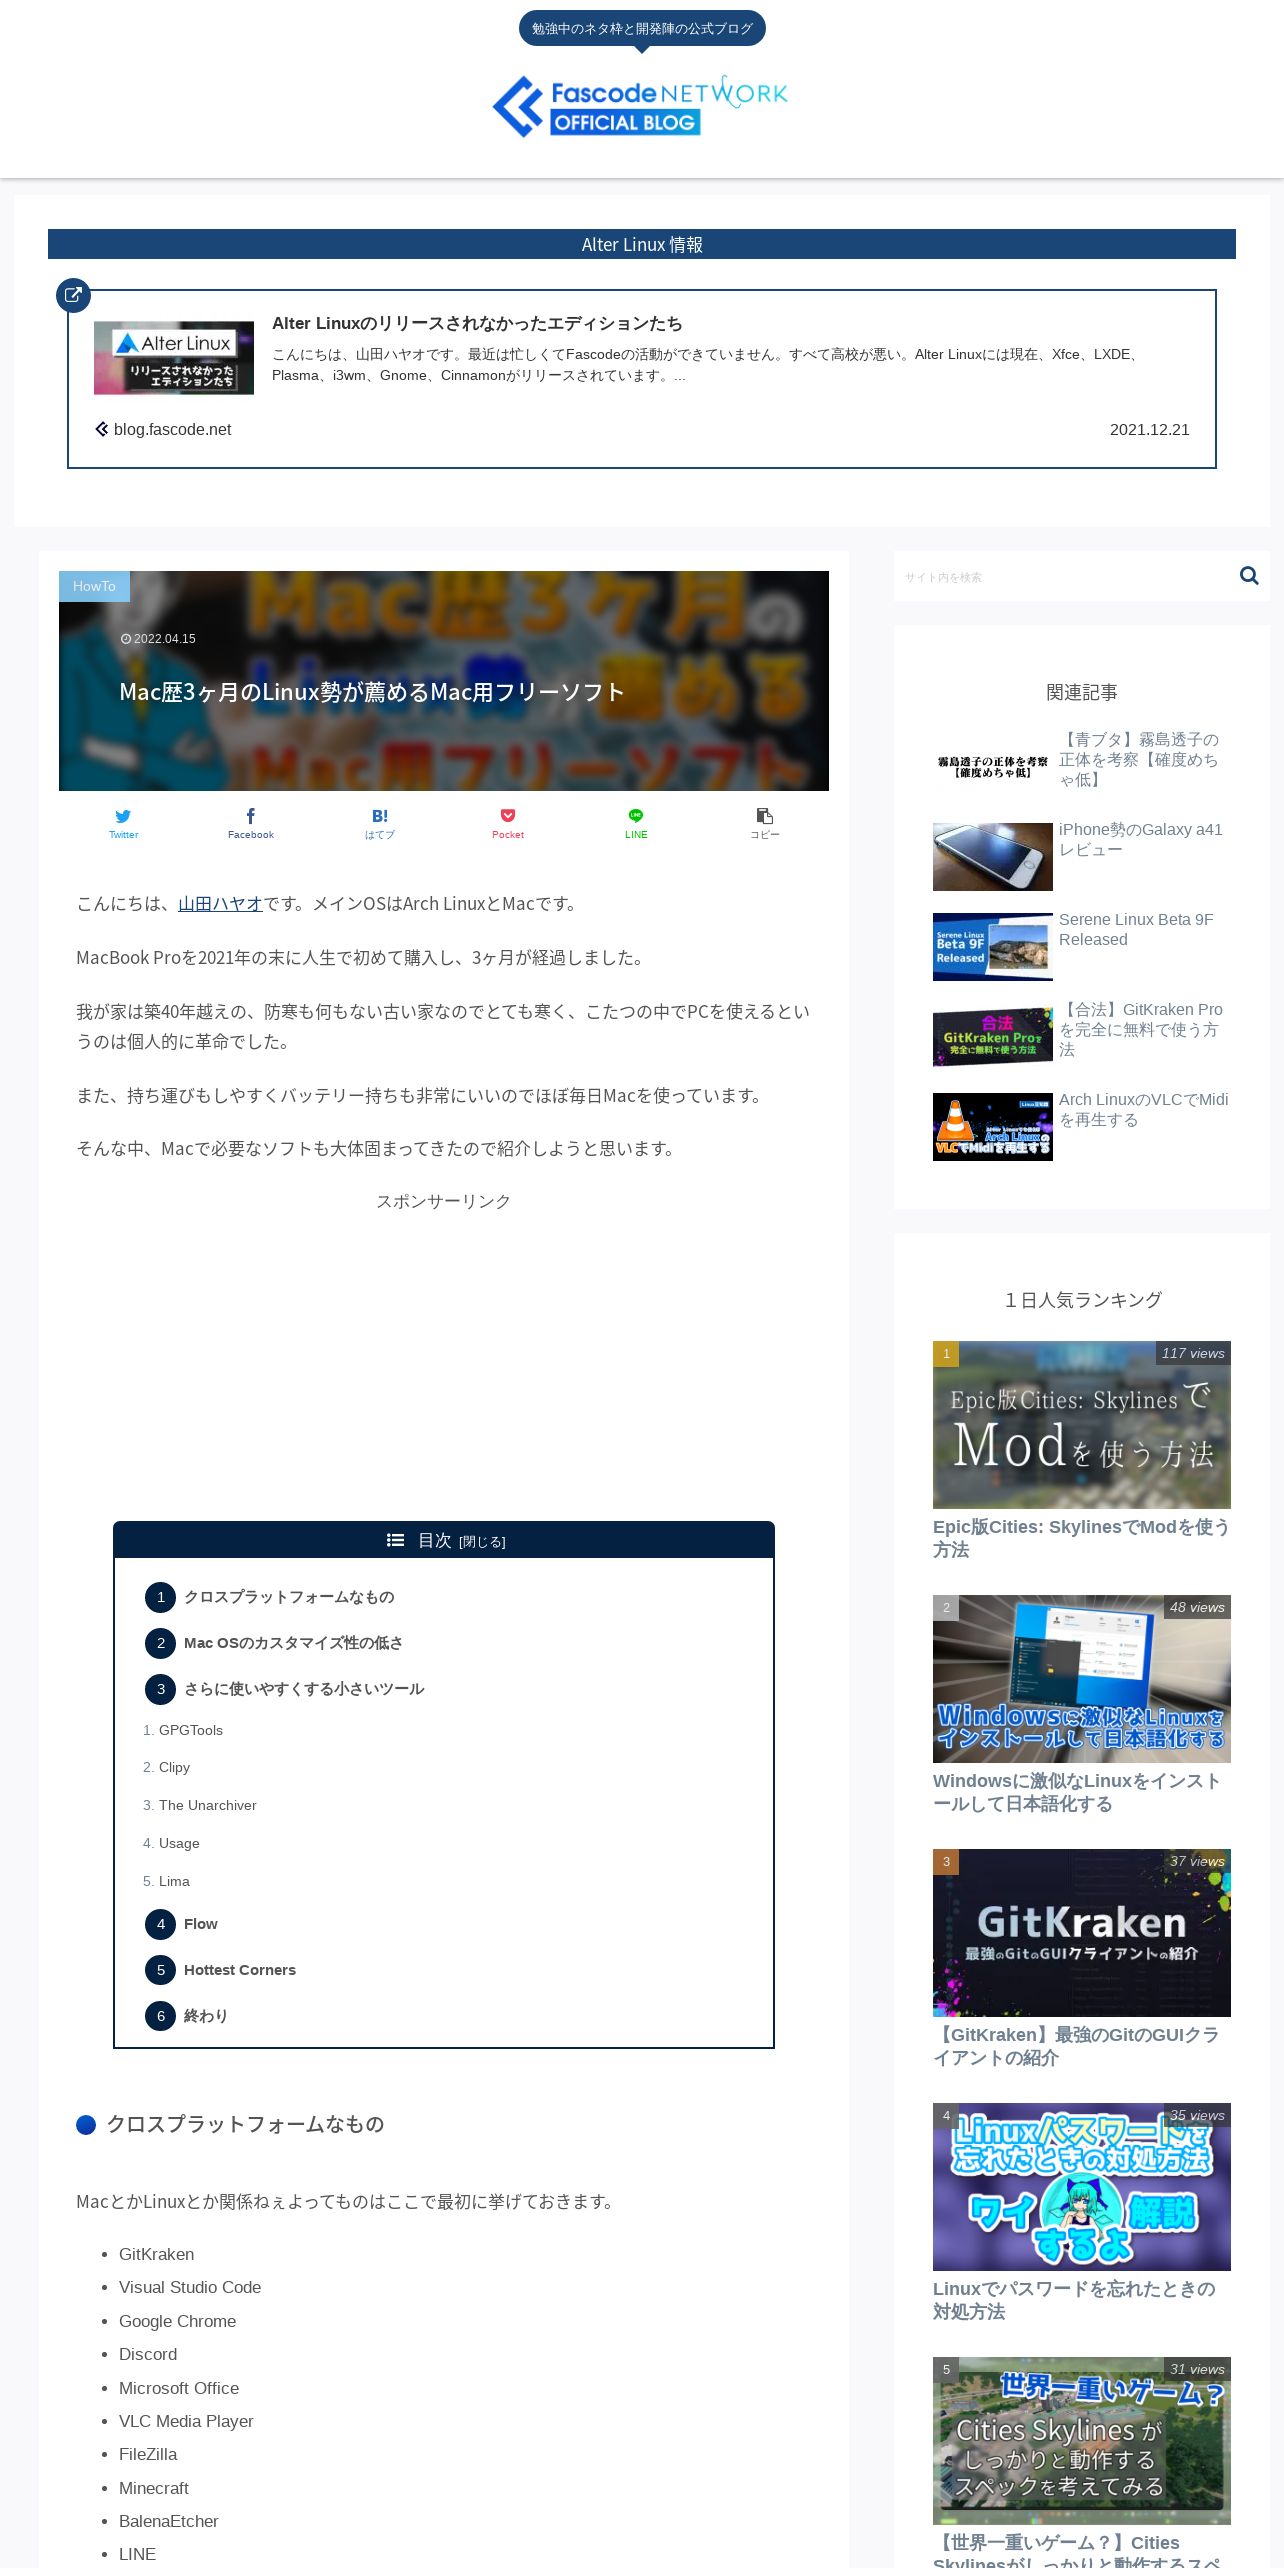Click the 霧島透子の正体を考察 thumbnail
This screenshot has width=1284, height=2568.
tap(993, 767)
